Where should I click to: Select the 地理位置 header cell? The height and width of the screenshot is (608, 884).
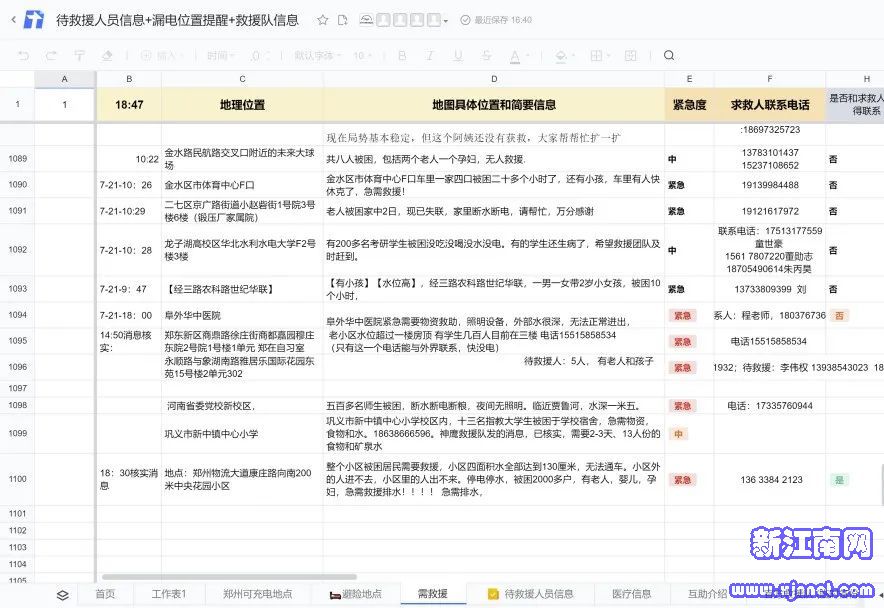pos(242,104)
